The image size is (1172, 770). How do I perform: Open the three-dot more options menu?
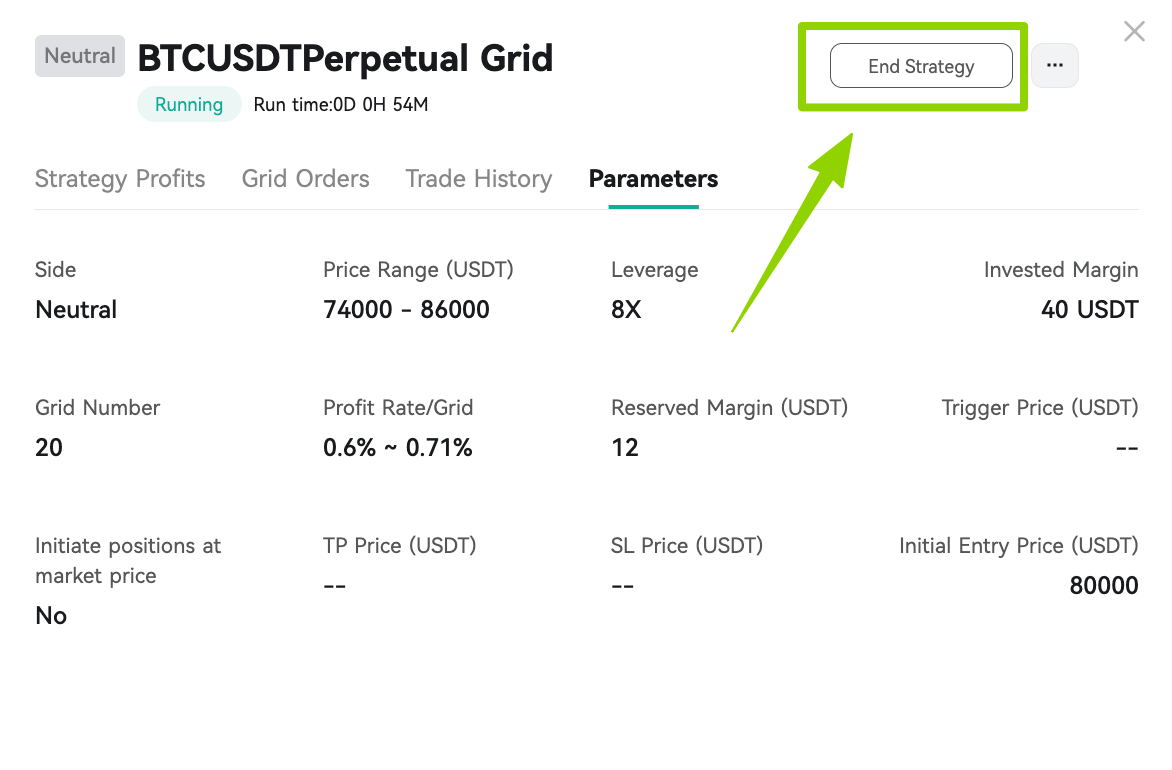[x=1055, y=66]
